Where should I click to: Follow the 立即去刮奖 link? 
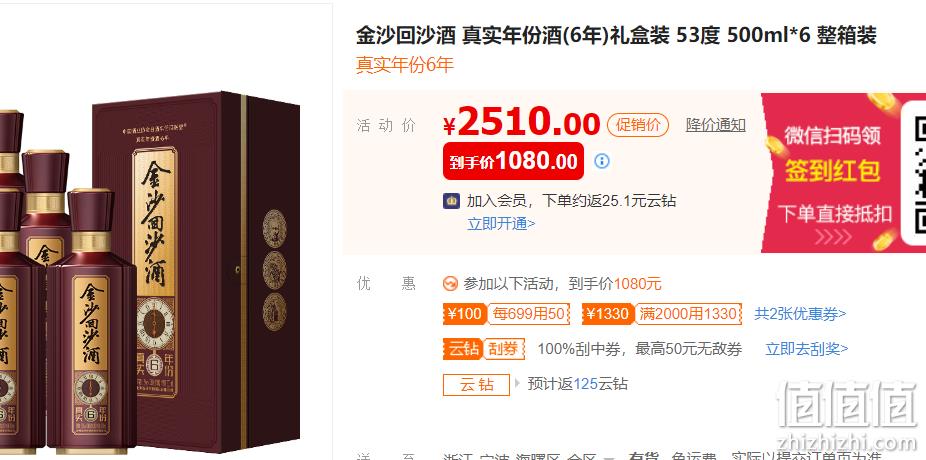tap(807, 349)
